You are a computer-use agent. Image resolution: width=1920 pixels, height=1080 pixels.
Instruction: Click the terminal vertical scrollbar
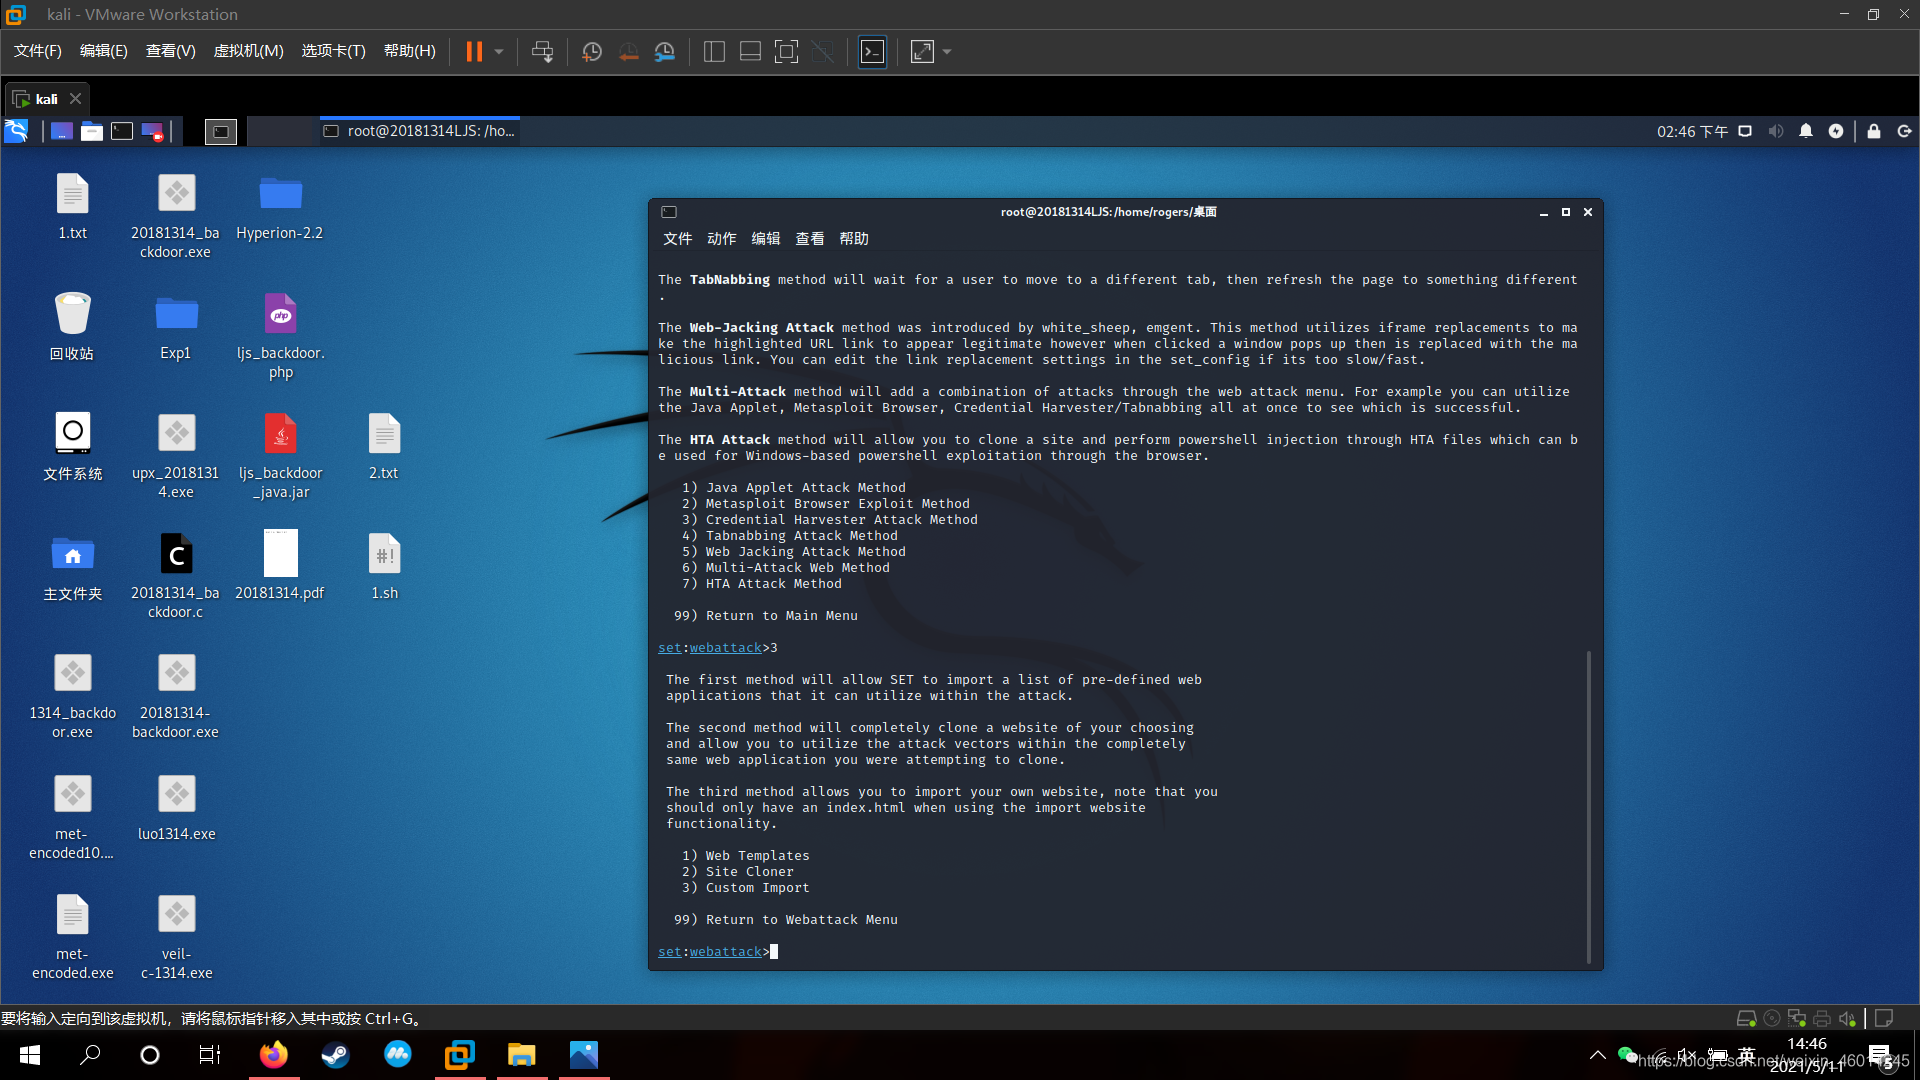coord(1588,805)
